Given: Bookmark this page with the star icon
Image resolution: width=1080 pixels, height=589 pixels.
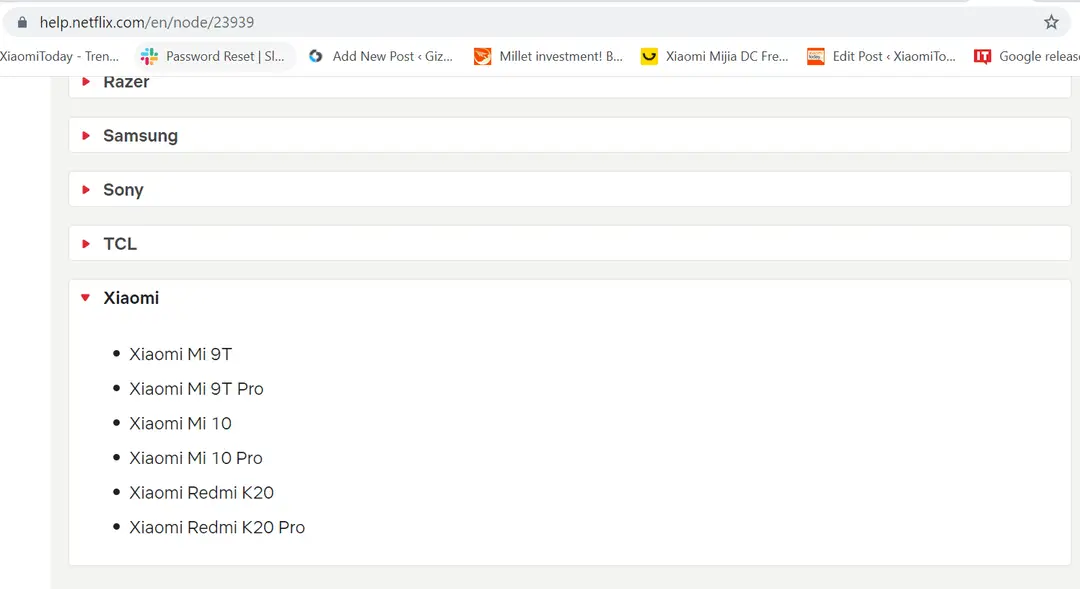Looking at the screenshot, I should (x=1051, y=22).
